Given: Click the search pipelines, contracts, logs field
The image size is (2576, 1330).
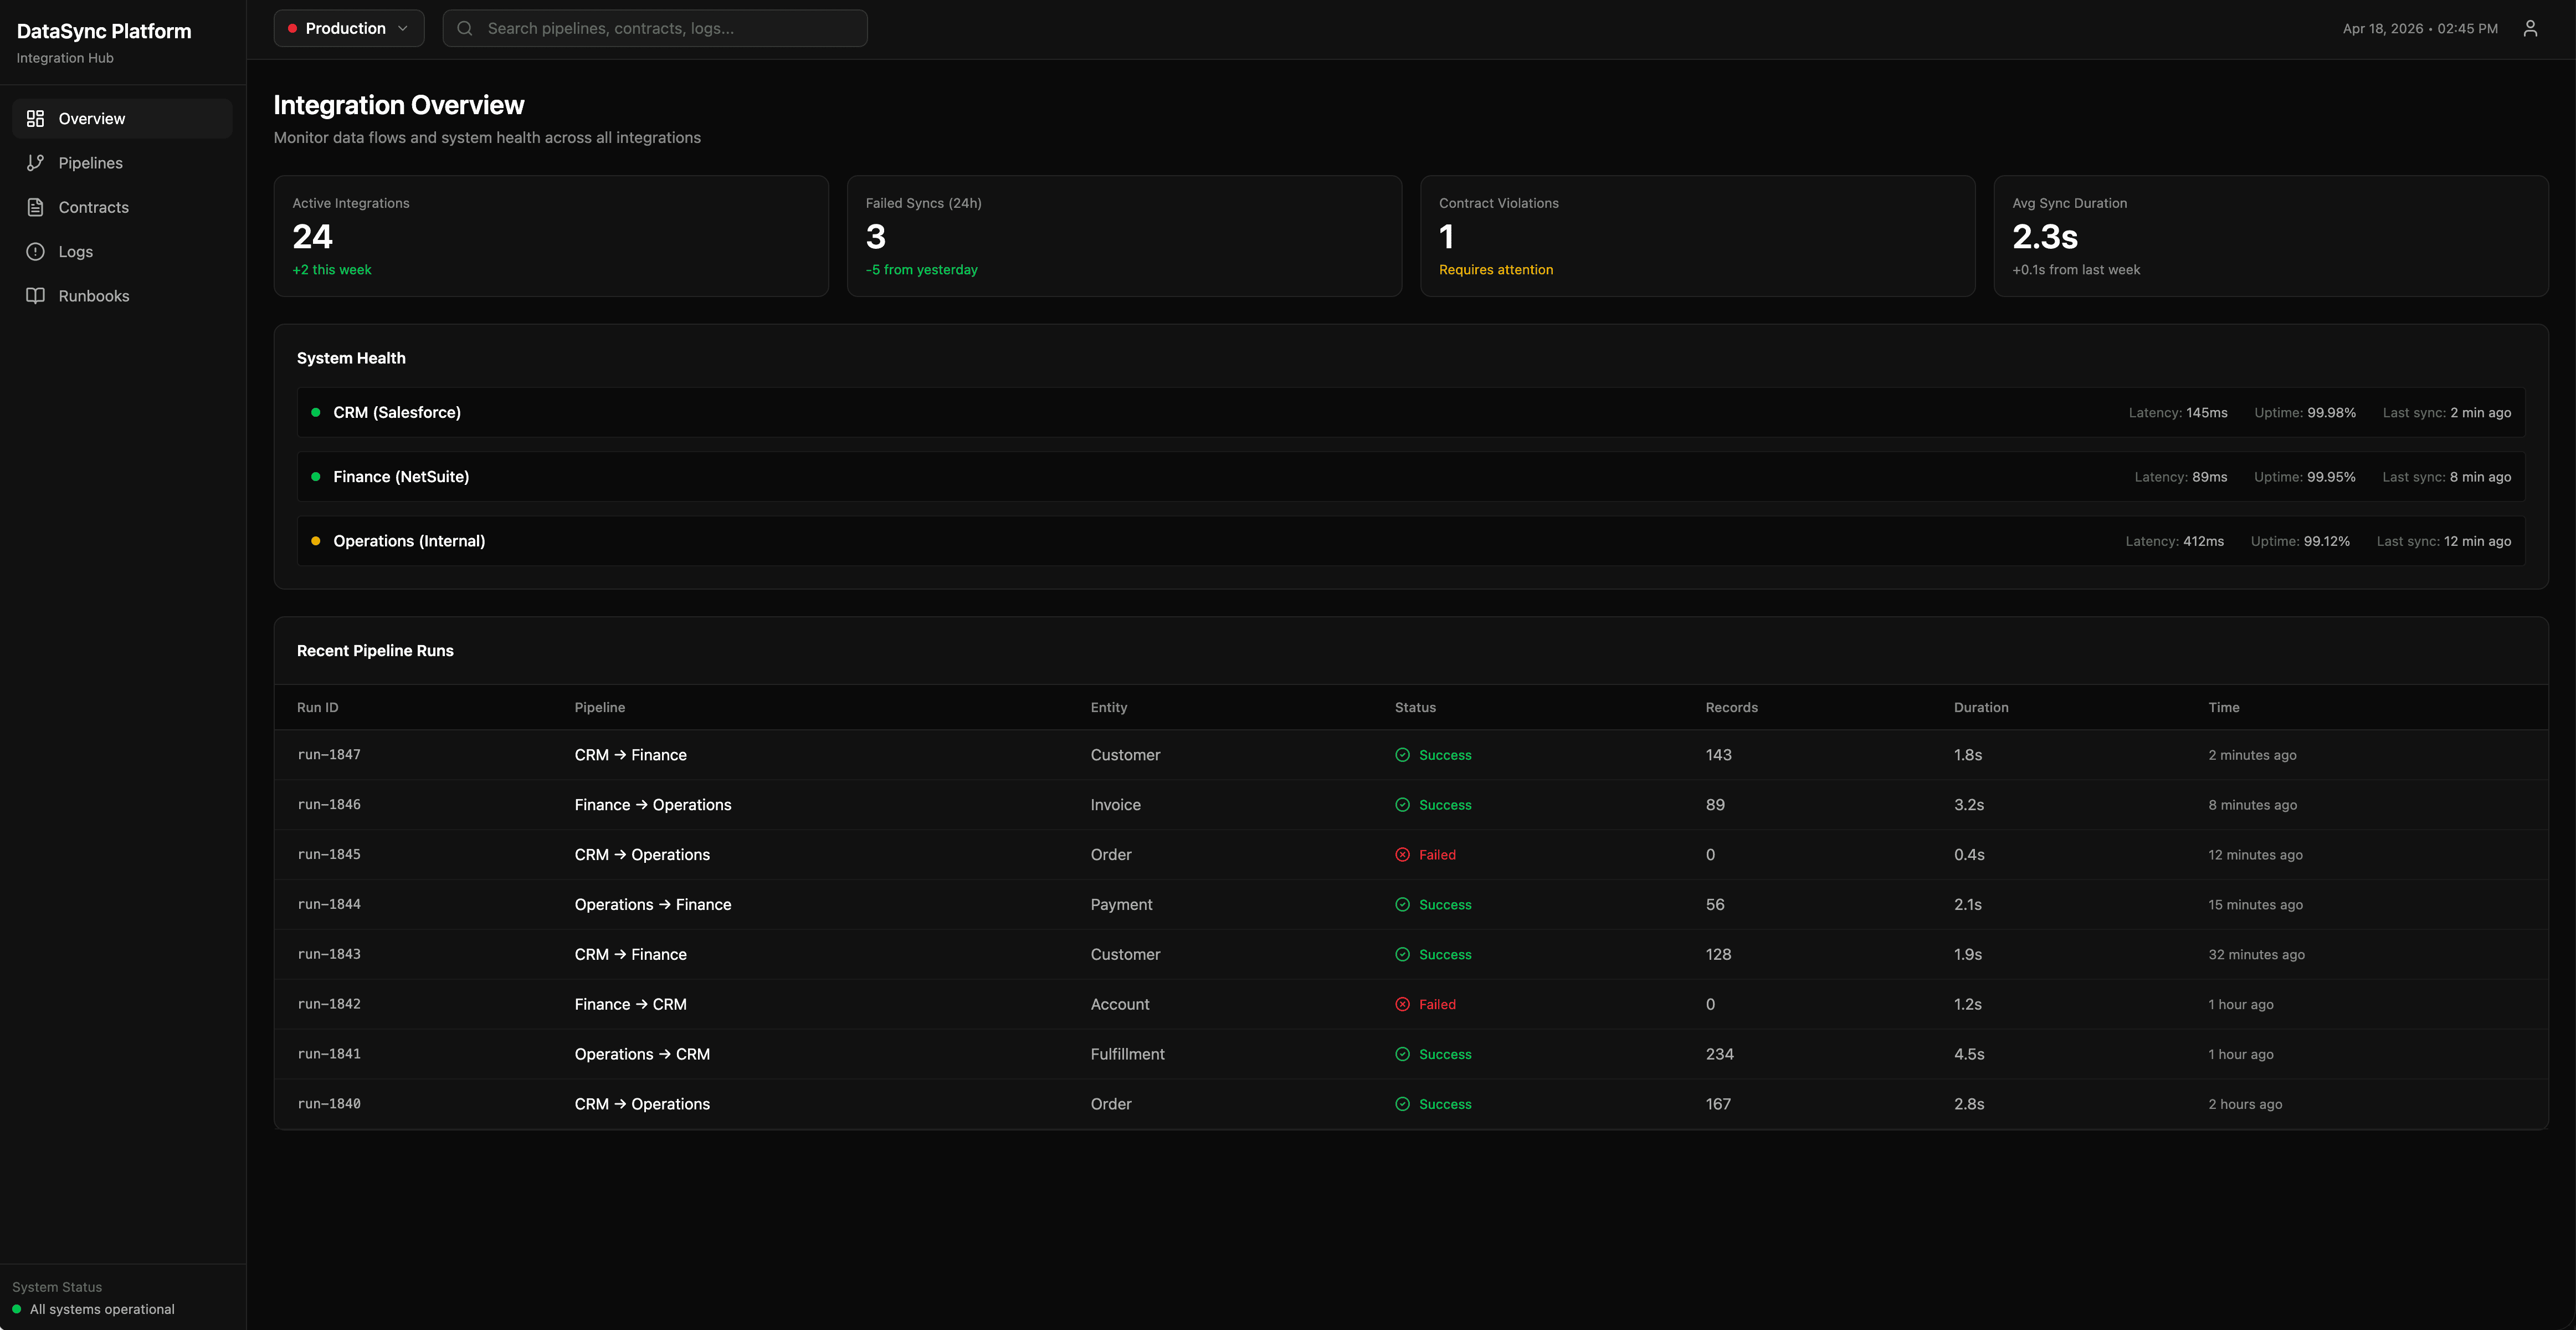Looking at the screenshot, I should coord(655,28).
